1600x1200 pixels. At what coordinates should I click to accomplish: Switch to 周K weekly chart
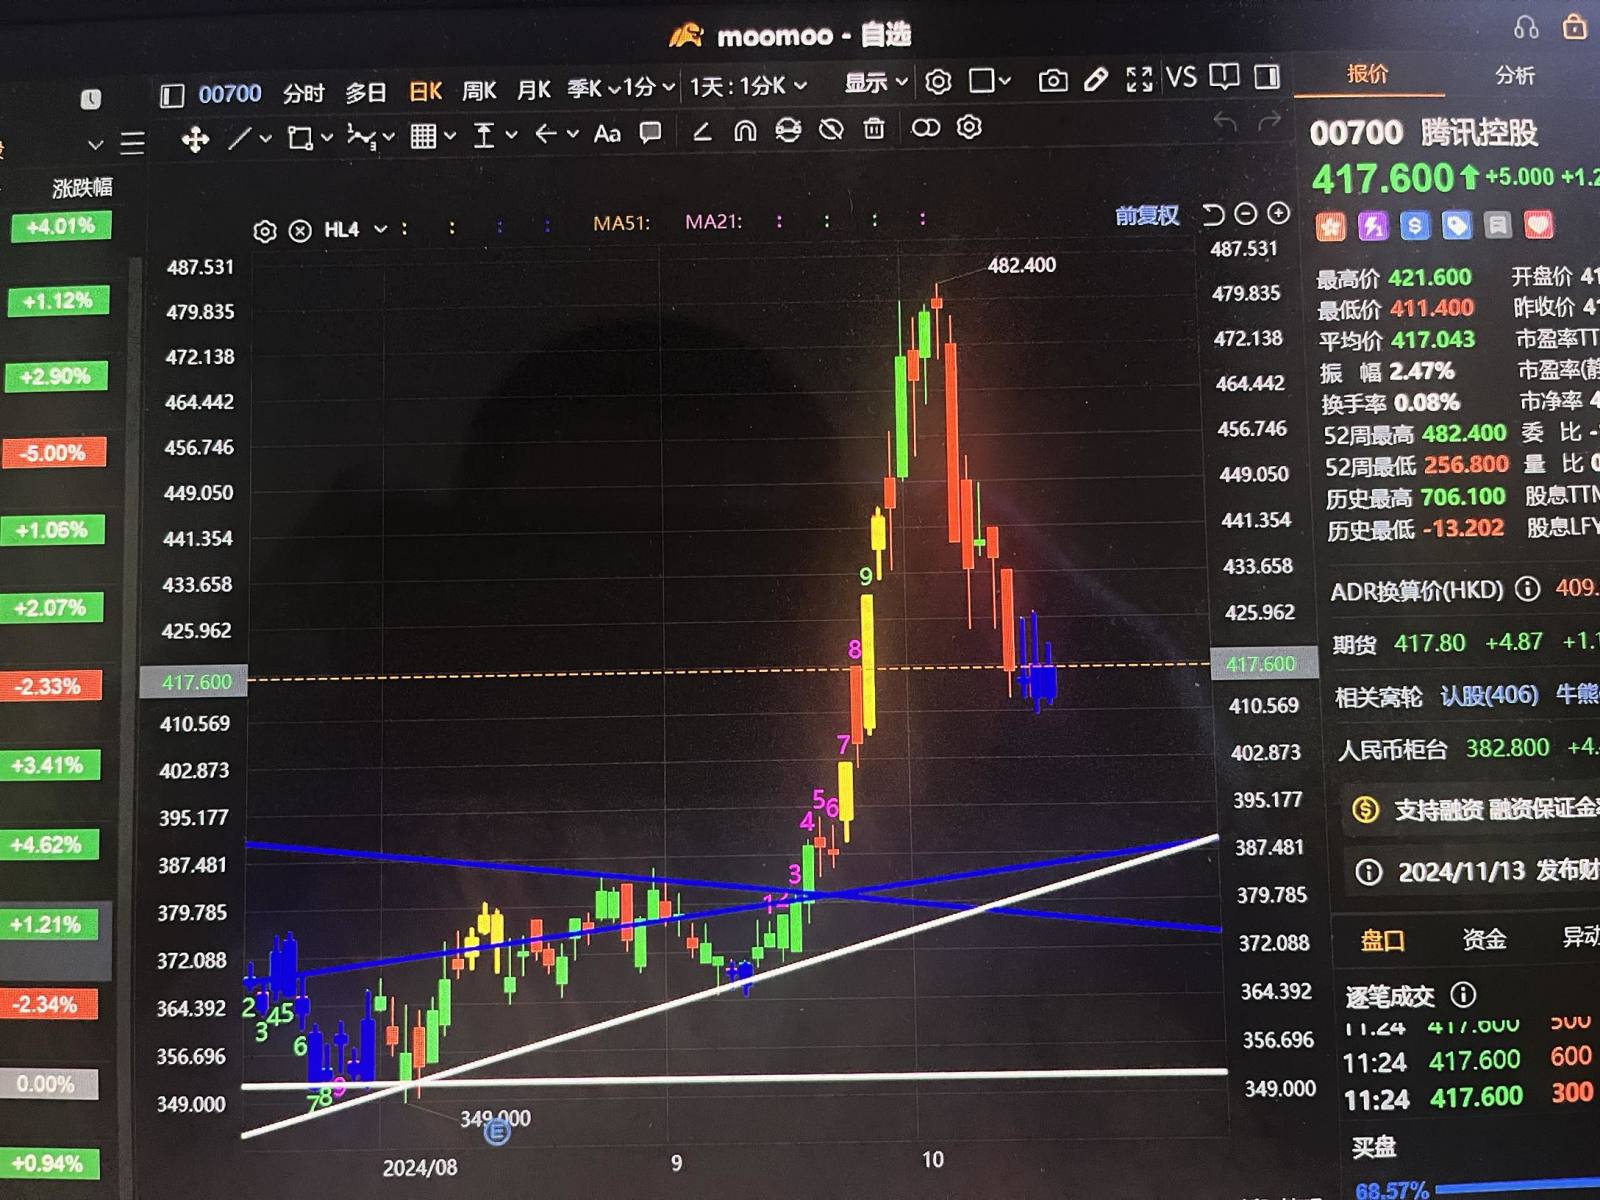coord(479,91)
